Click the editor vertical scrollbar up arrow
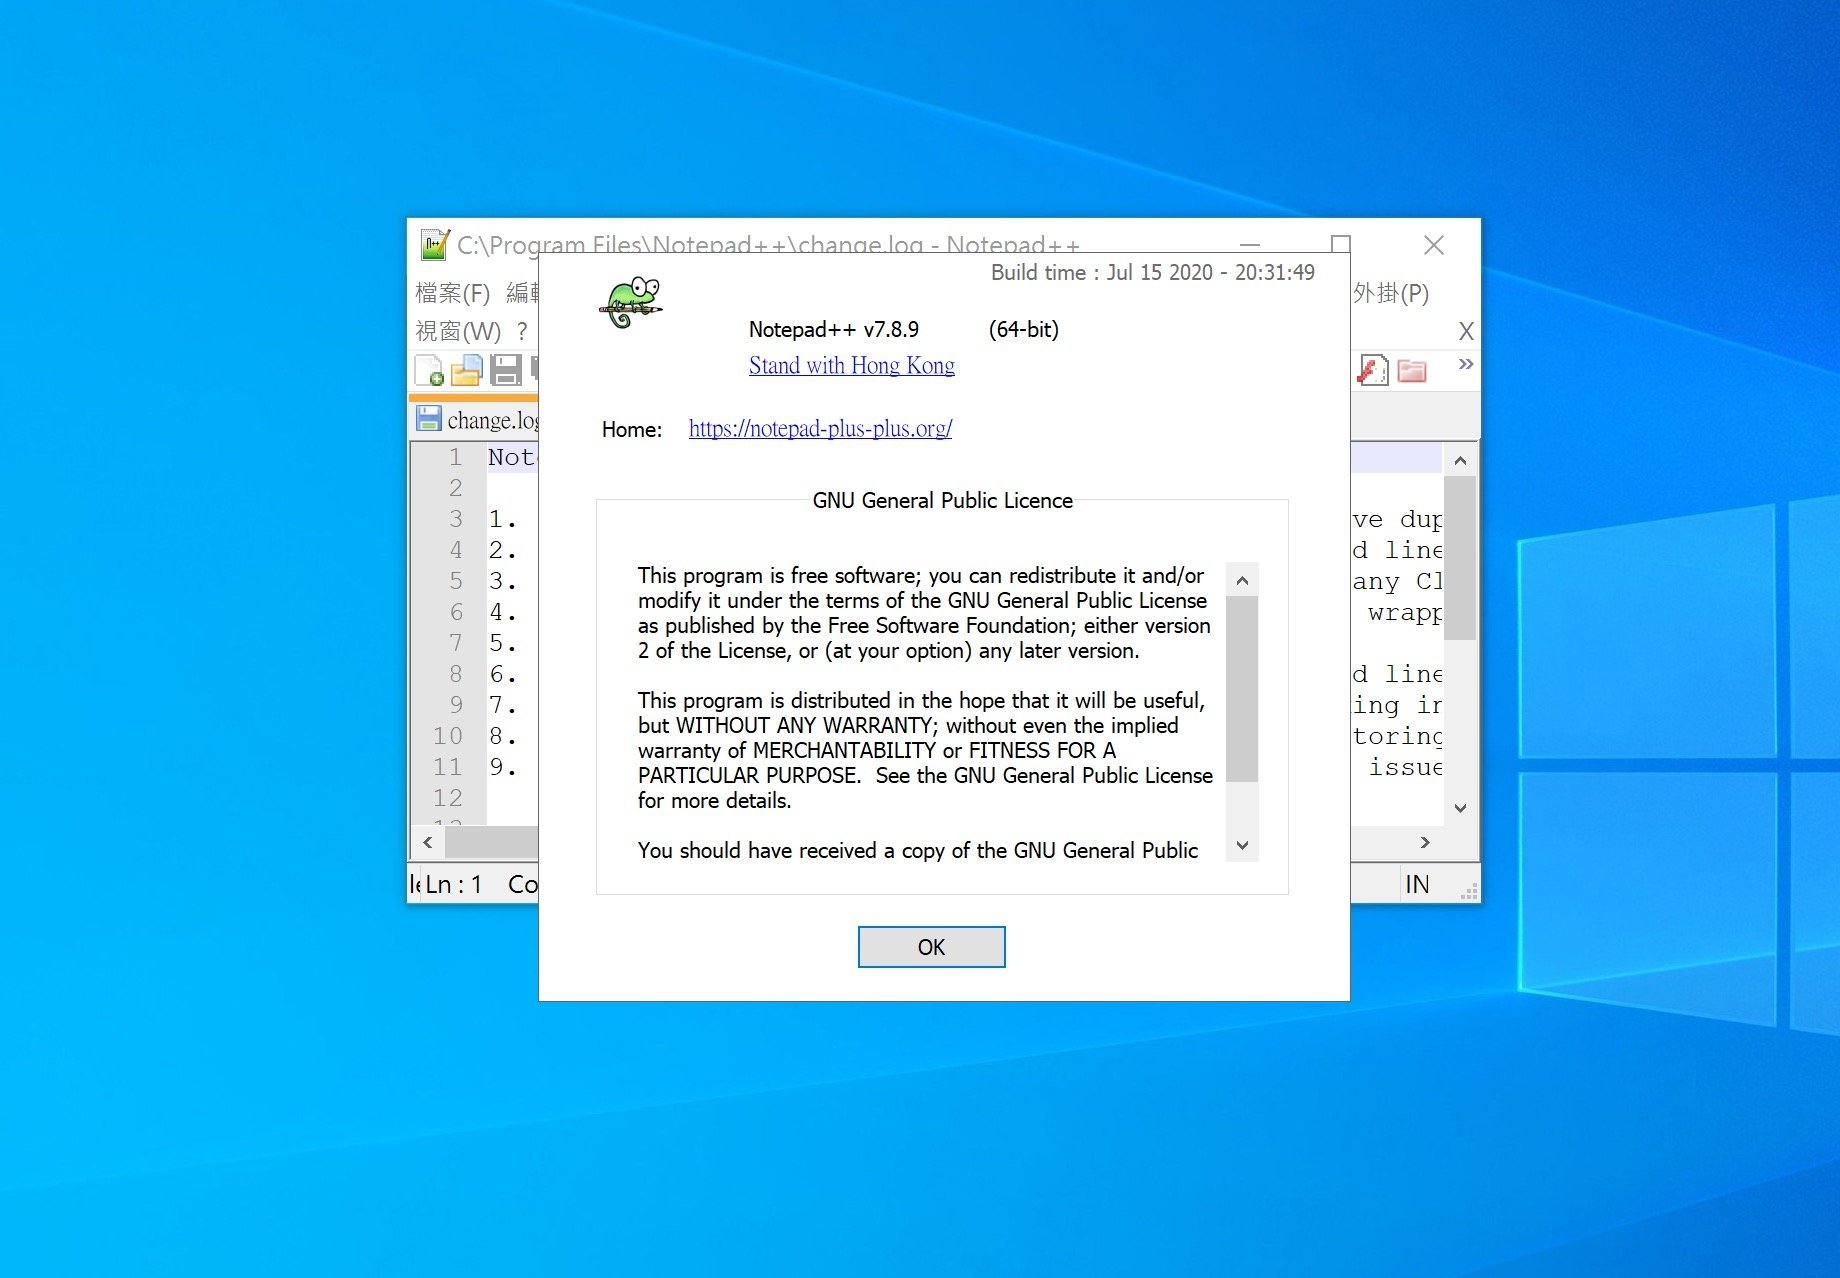Screen dimensions: 1840x1278 [1460, 461]
